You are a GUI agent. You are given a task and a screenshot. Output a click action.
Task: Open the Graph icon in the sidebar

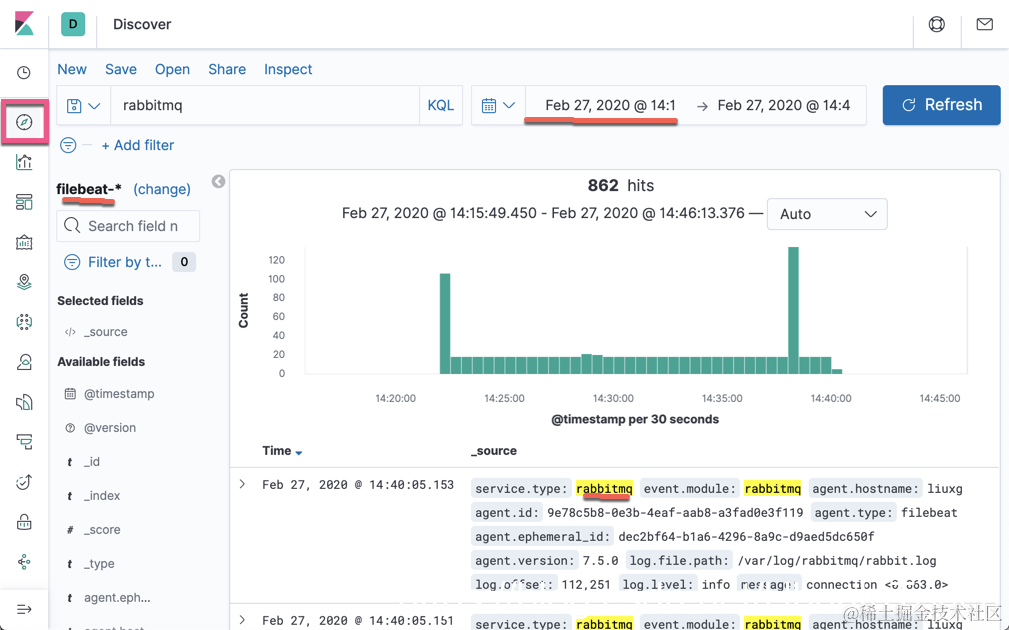pyautogui.click(x=24, y=562)
